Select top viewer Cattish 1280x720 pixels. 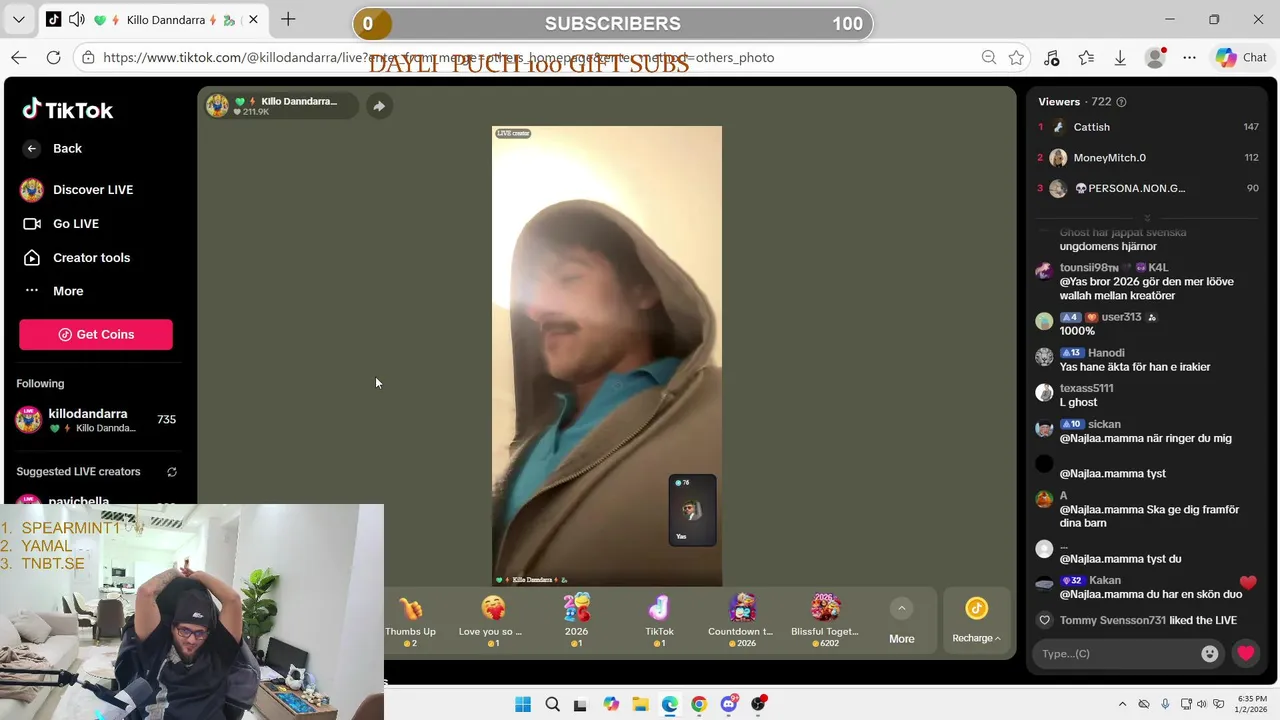pyautogui.click(x=1148, y=127)
